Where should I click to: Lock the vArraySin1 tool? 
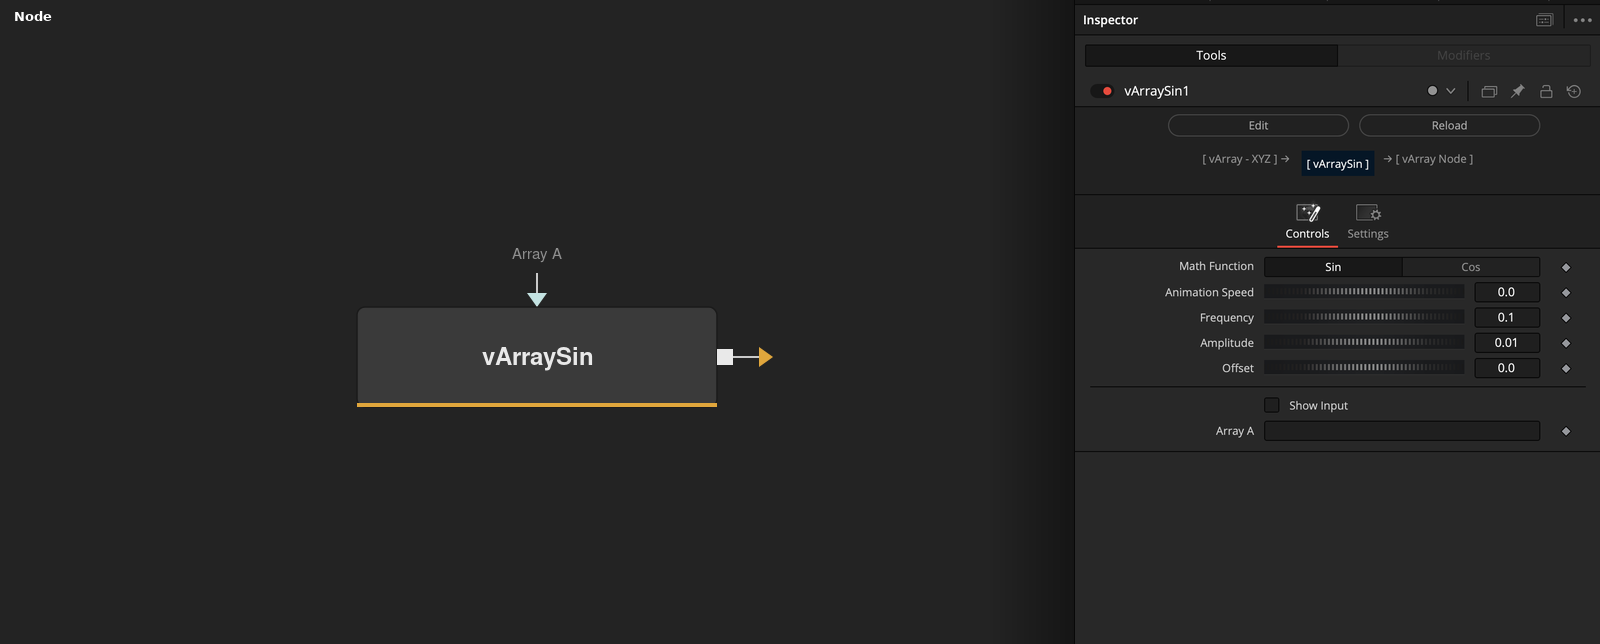click(1546, 91)
